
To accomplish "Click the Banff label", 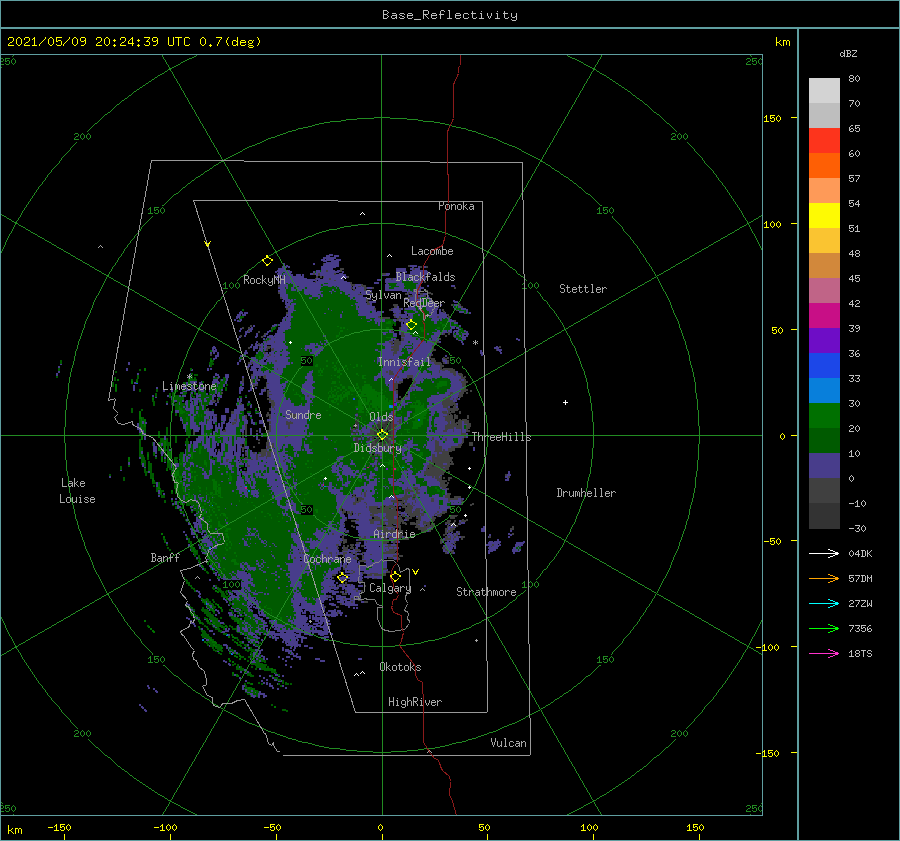I will pyautogui.click(x=165, y=557).
